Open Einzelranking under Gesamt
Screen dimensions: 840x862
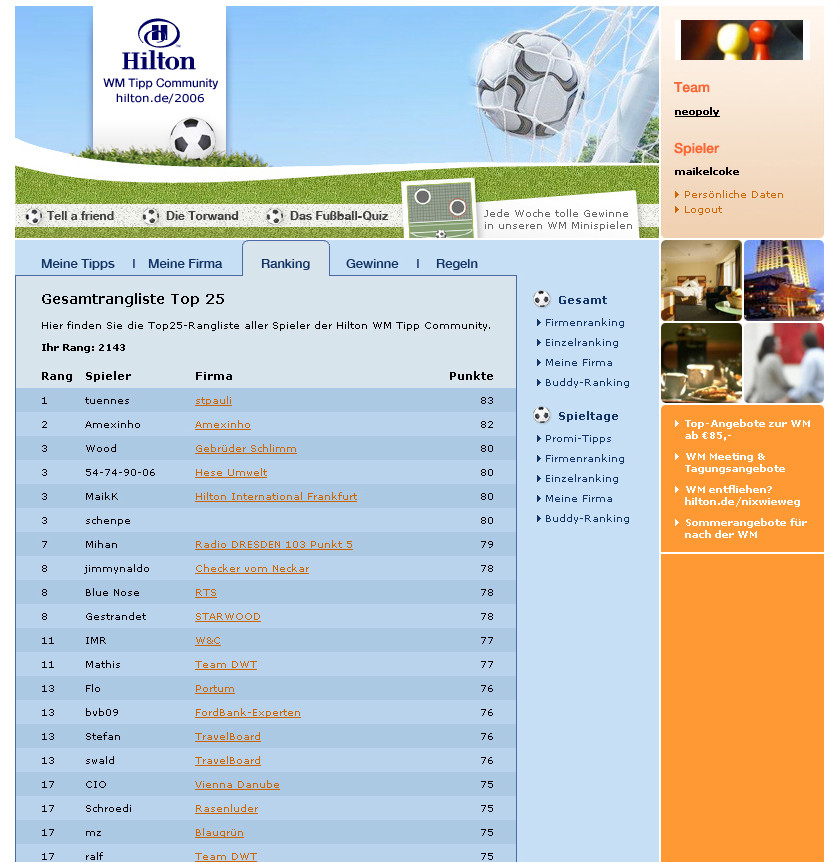pyautogui.click(x=582, y=342)
